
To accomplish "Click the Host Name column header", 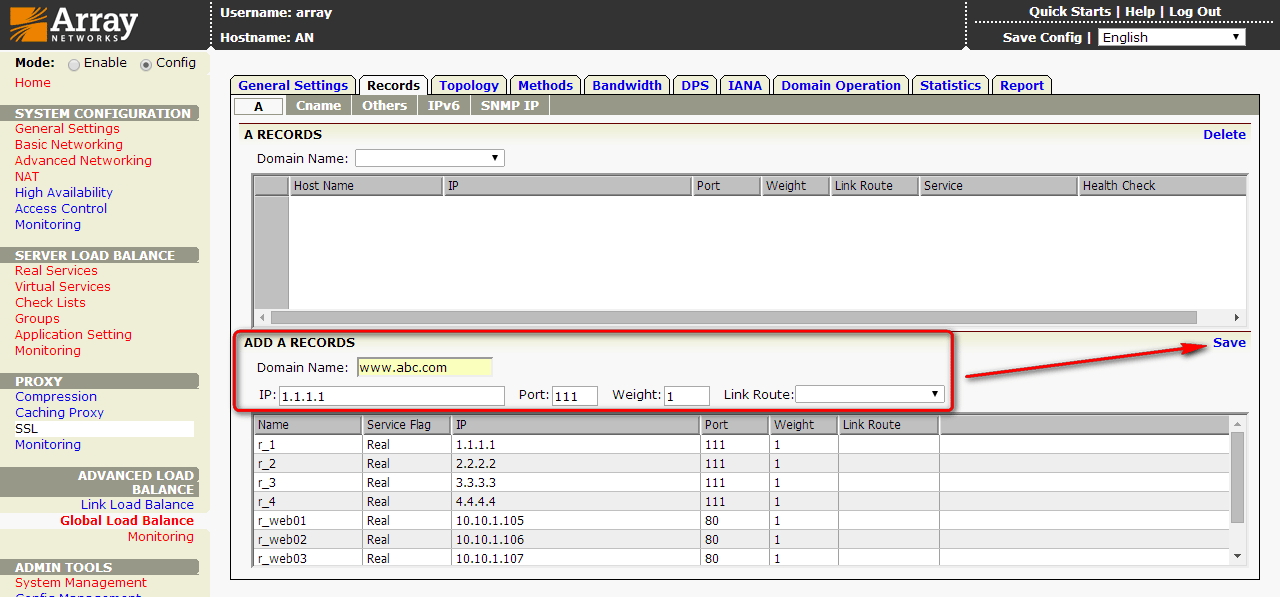I will pyautogui.click(x=366, y=186).
